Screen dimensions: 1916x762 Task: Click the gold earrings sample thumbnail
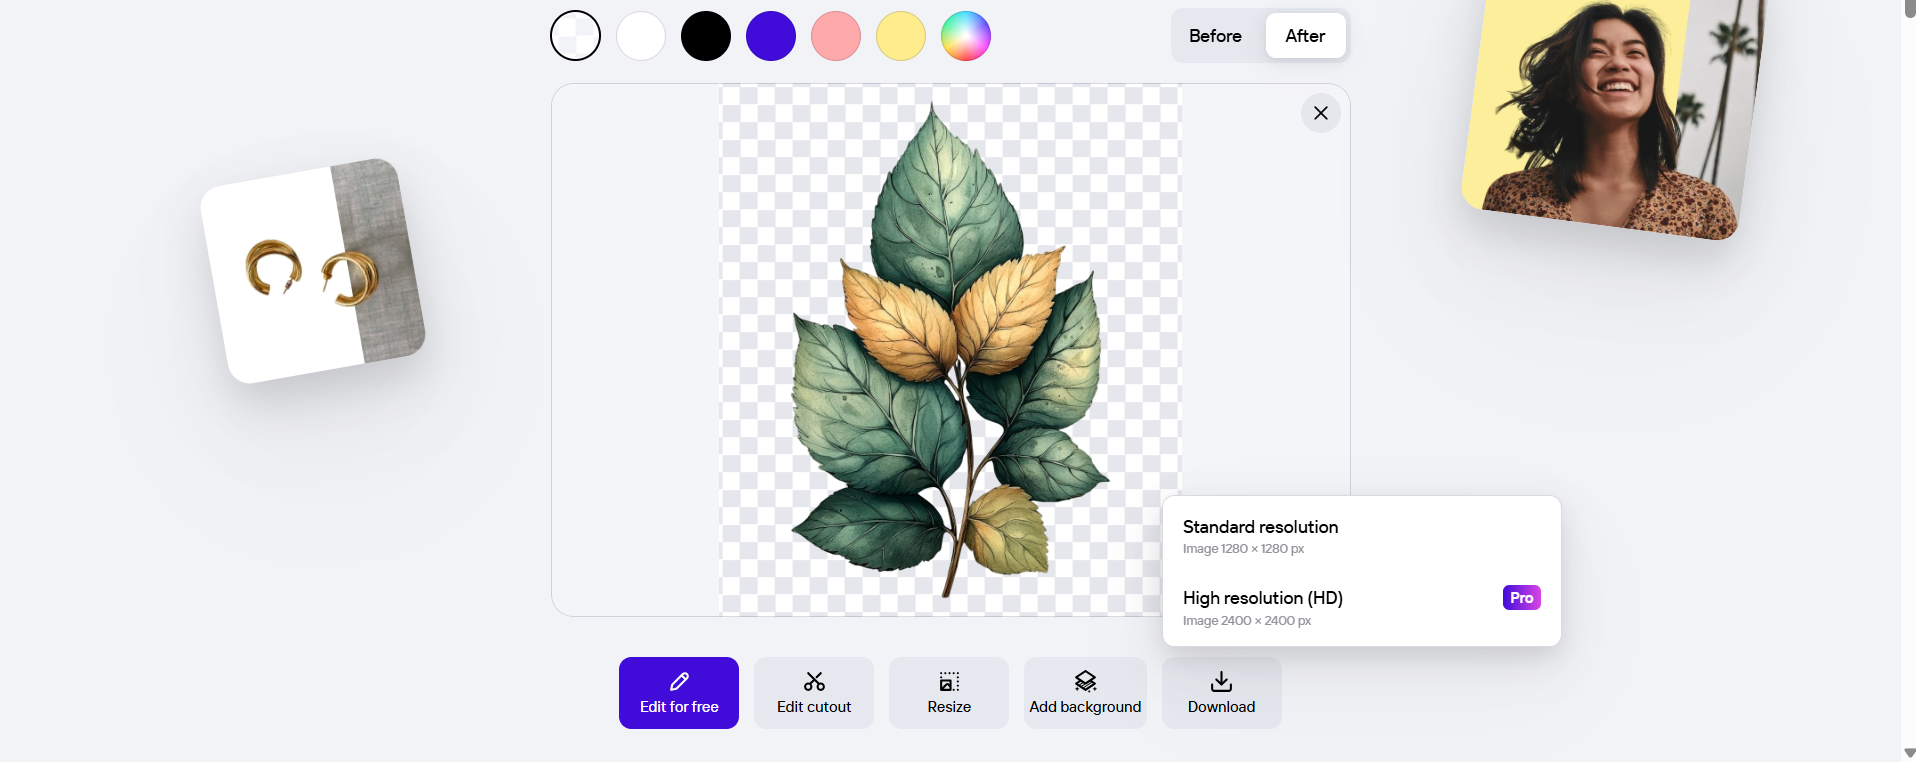pos(313,271)
